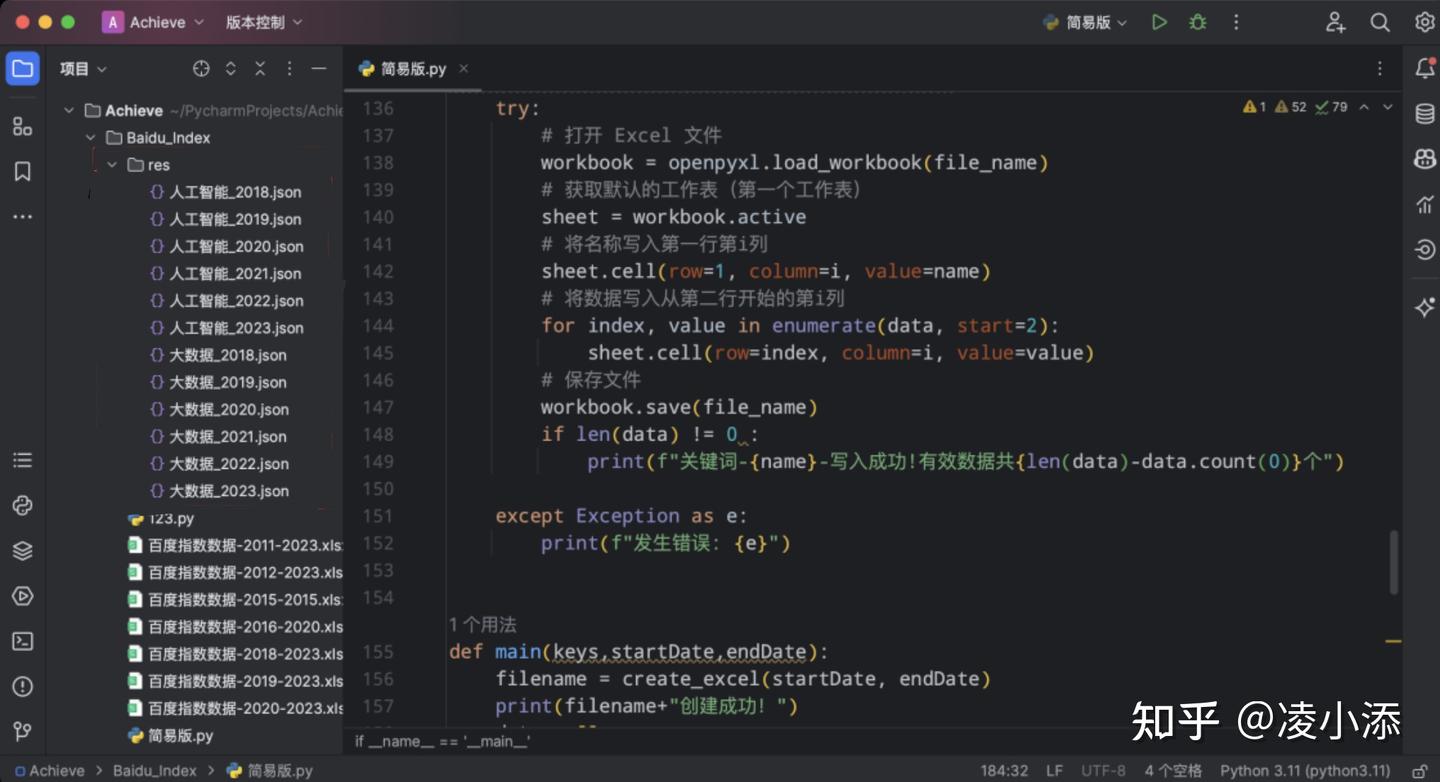Image resolution: width=1440 pixels, height=782 pixels.
Task: Open Search Everywhere with the magnifier icon
Action: pos(1380,21)
